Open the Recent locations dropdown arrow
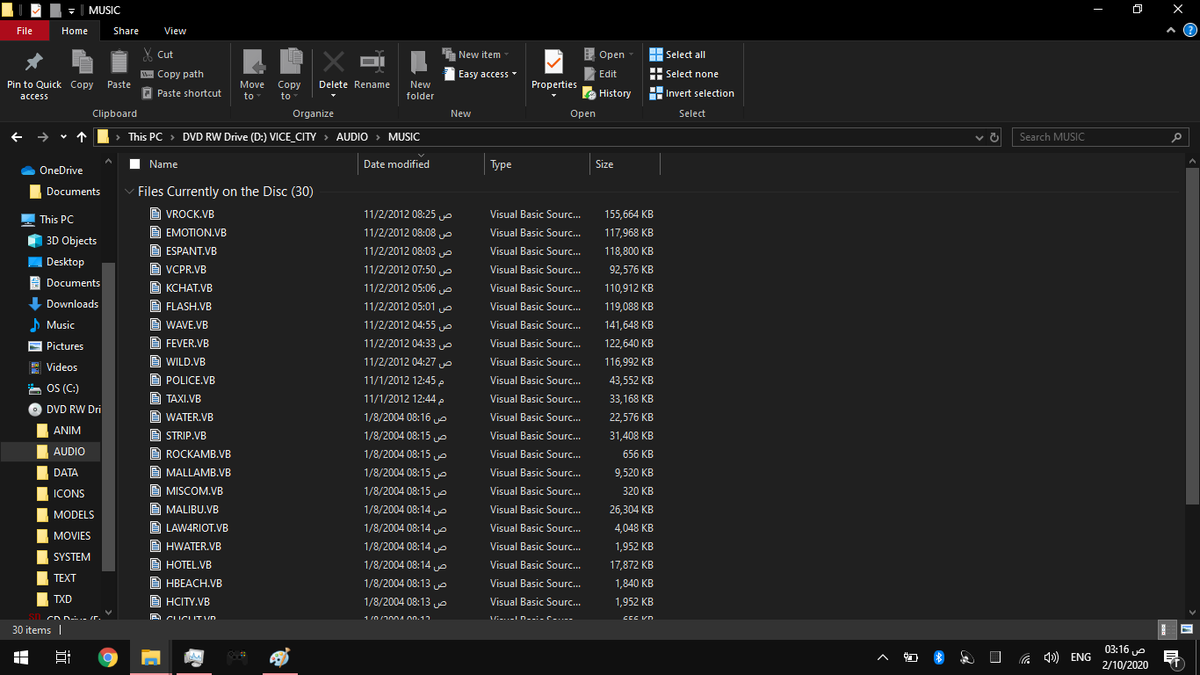 click(x=64, y=137)
